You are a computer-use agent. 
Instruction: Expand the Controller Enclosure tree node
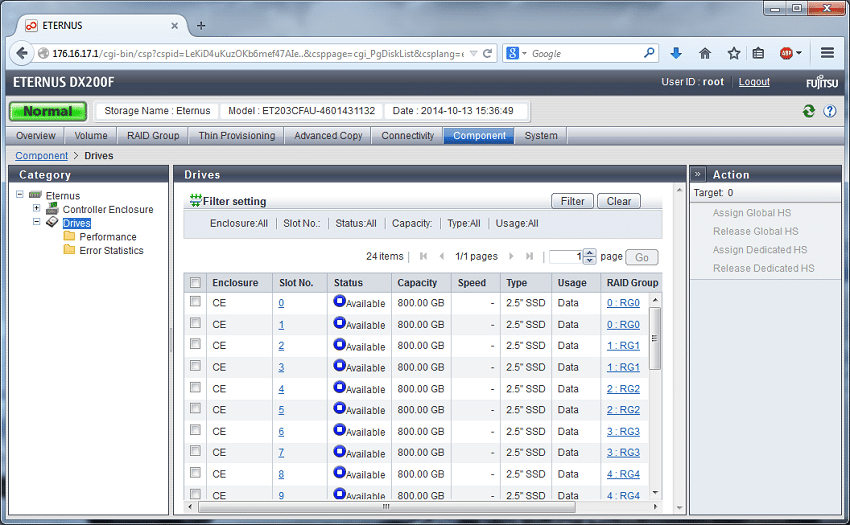[x=36, y=208]
